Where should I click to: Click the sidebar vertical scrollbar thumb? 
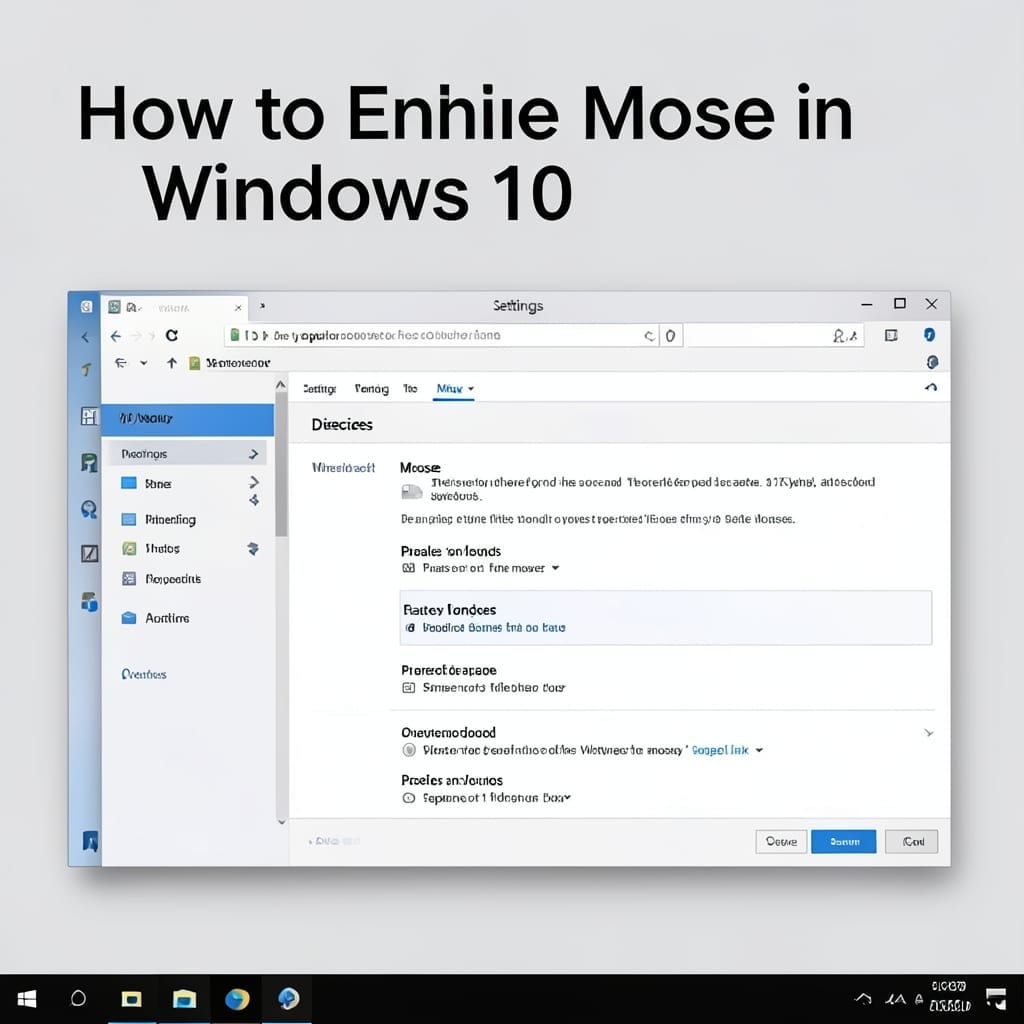click(281, 464)
